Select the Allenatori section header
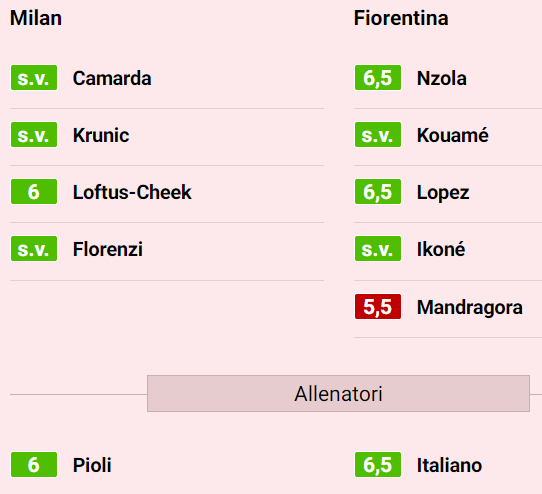542x494 pixels. (x=338, y=394)
